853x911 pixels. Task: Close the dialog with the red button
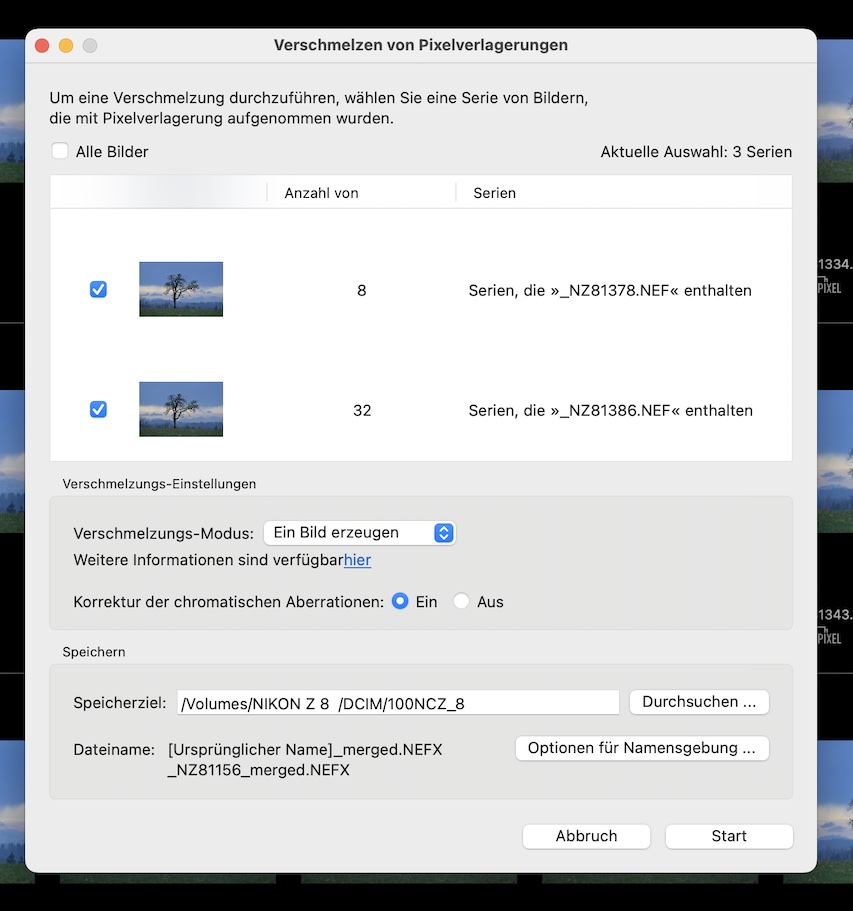(42, 46)
